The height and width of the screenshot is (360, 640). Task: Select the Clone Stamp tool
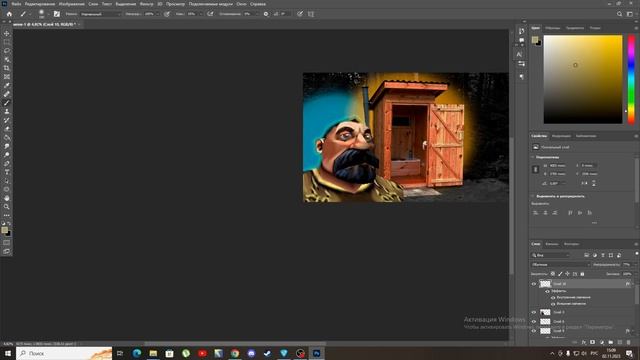pos(7,111)
